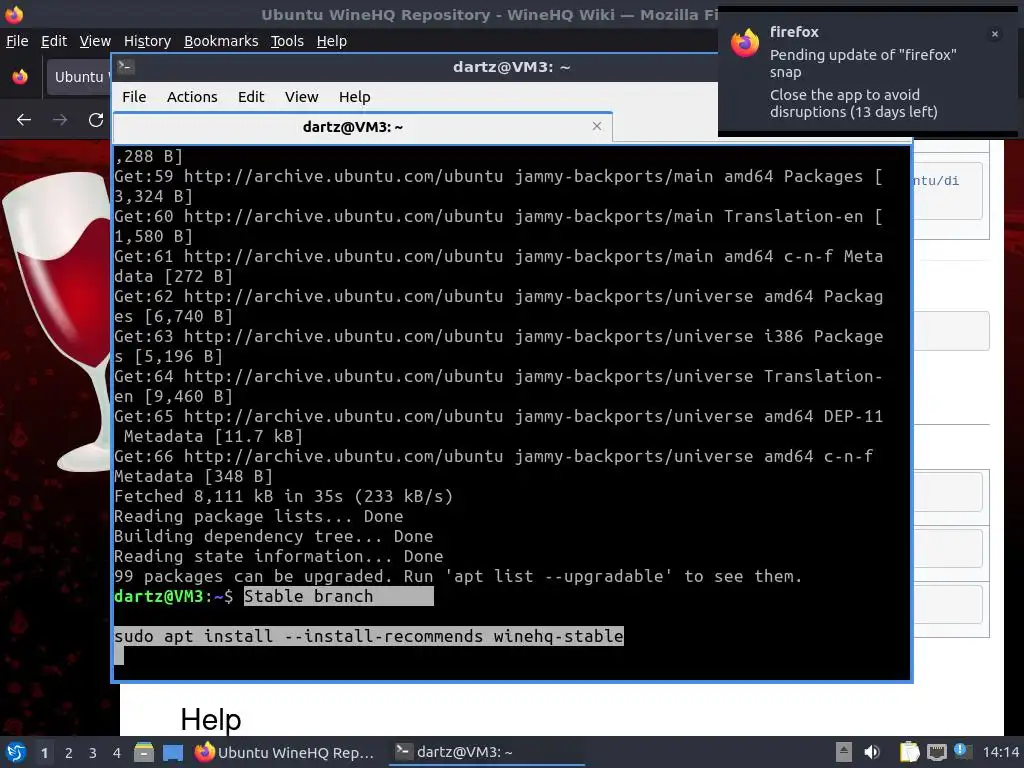Switch to workspace 4 in the pager
Image resolution: width=1024 pixels, height=768 pixels.
point(117,753)
